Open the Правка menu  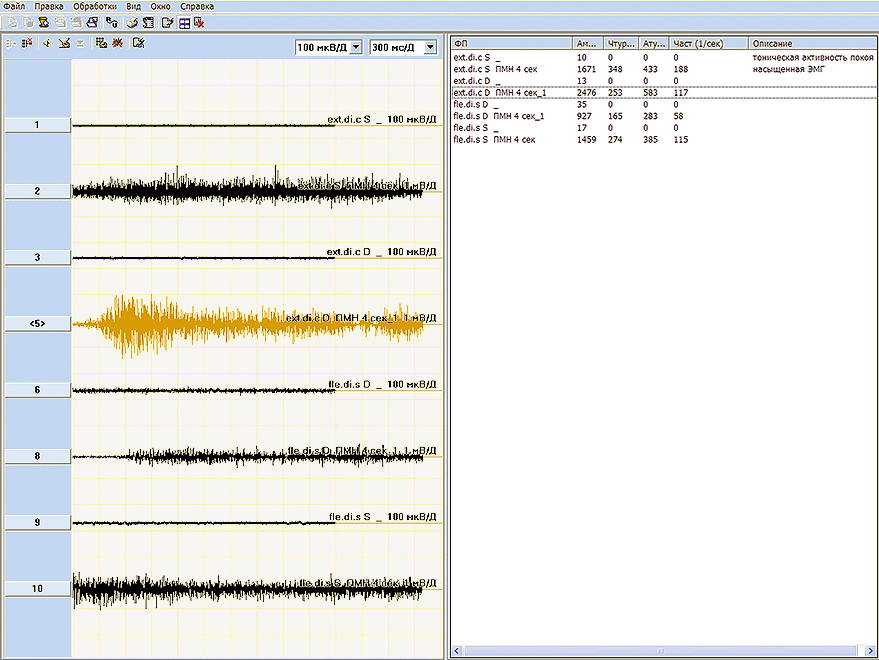click(49, 7)
